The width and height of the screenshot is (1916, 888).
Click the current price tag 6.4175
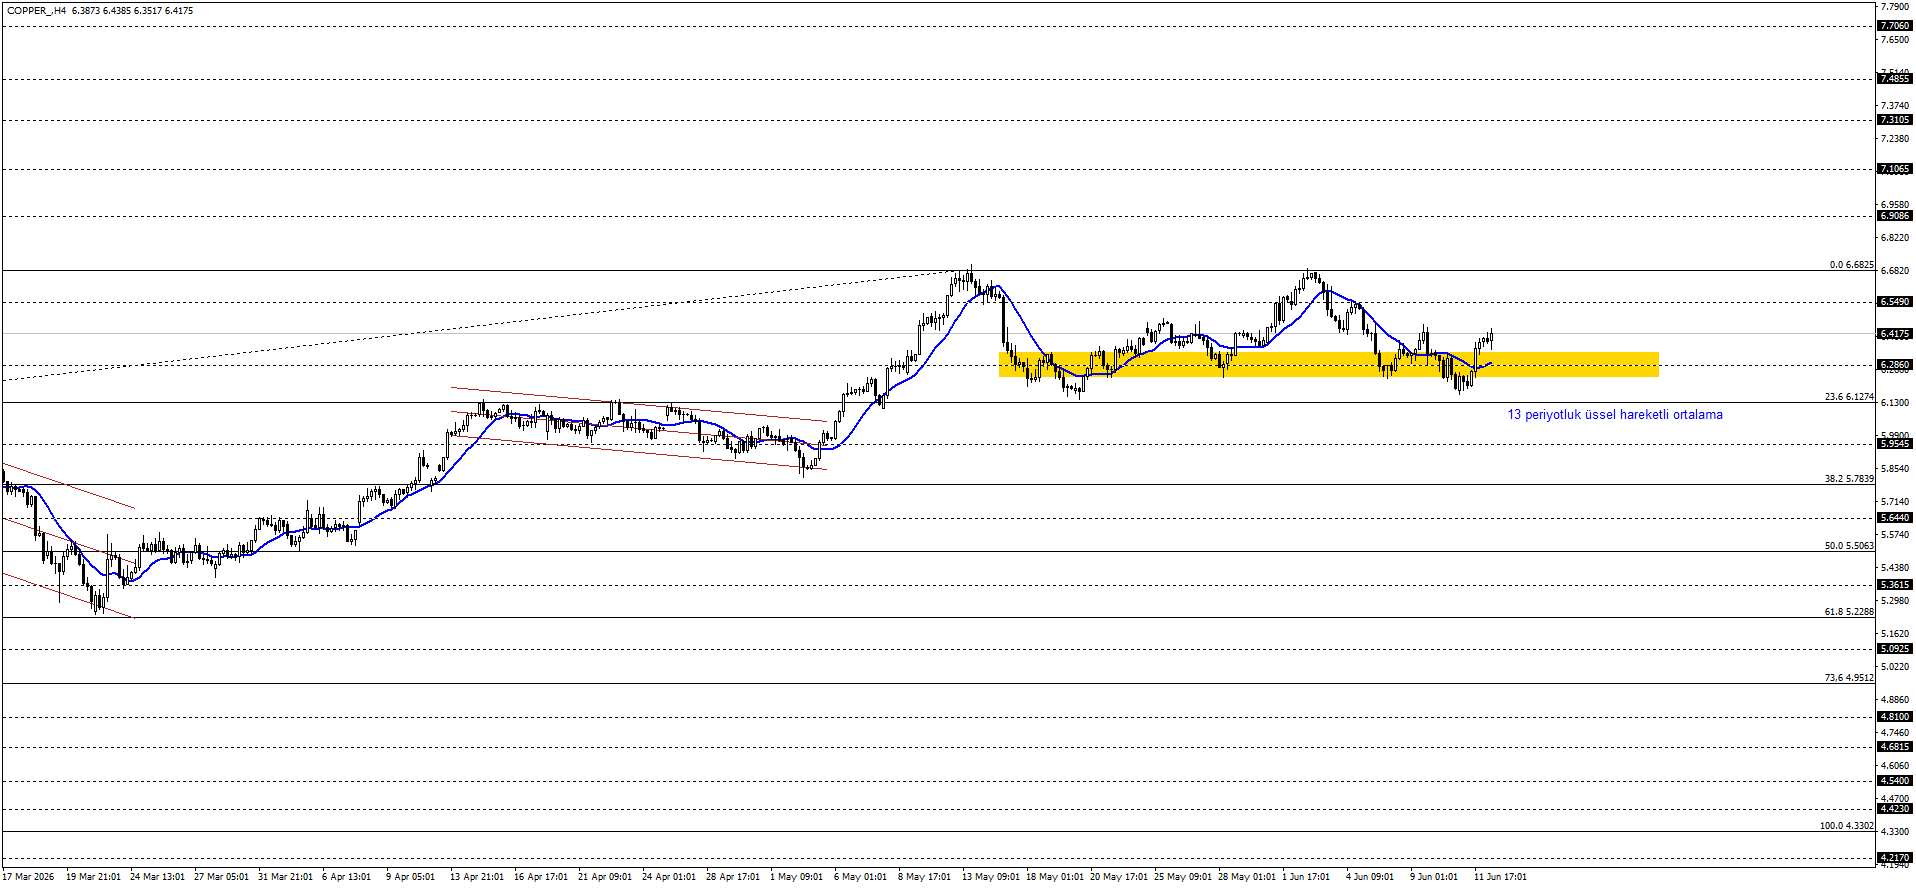[x=1895, y=334]
